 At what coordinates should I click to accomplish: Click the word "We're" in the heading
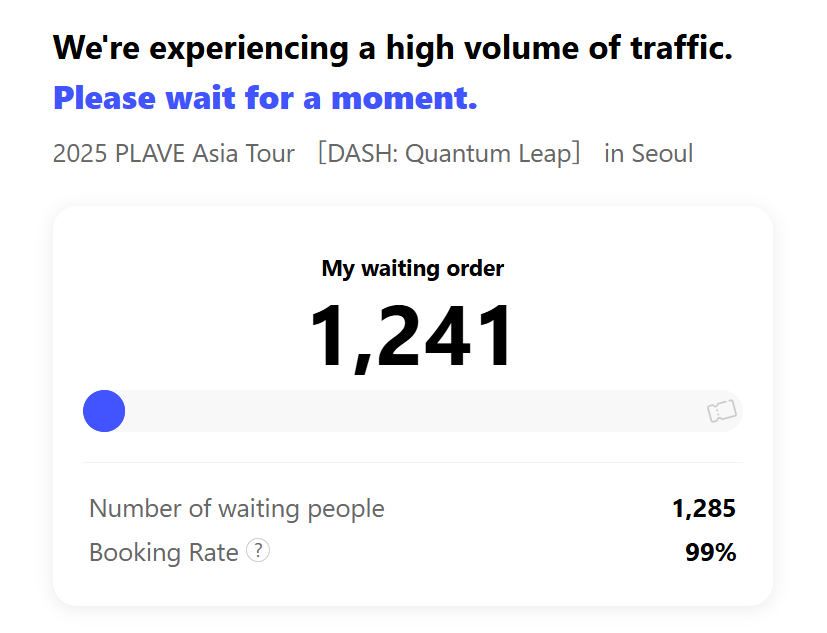coord(97,47)
